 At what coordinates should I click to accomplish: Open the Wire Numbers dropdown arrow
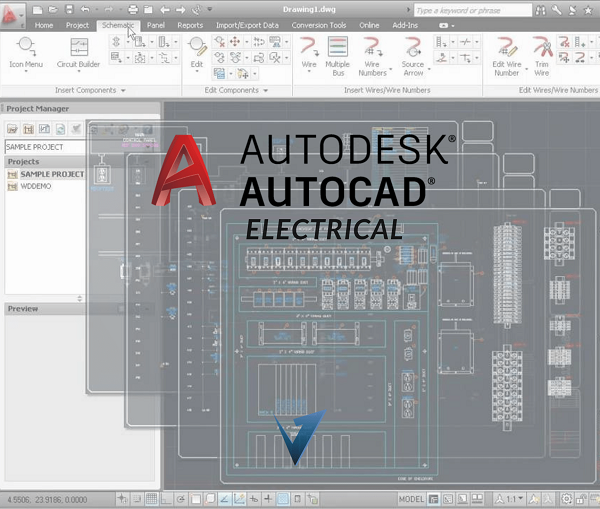click(x=391, y=69)
